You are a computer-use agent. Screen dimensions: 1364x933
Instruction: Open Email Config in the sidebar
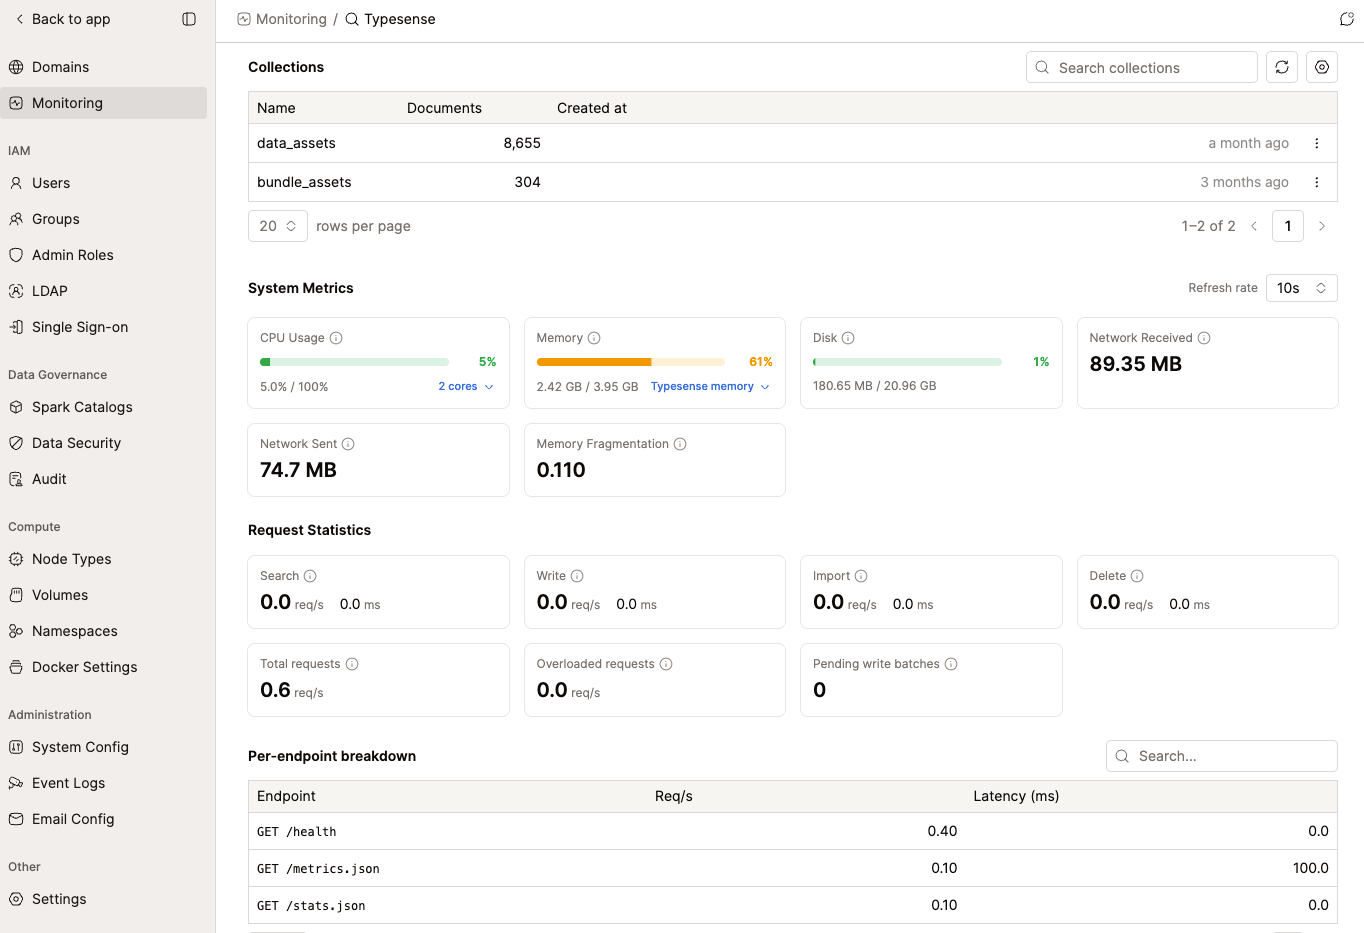click(104, 819)
